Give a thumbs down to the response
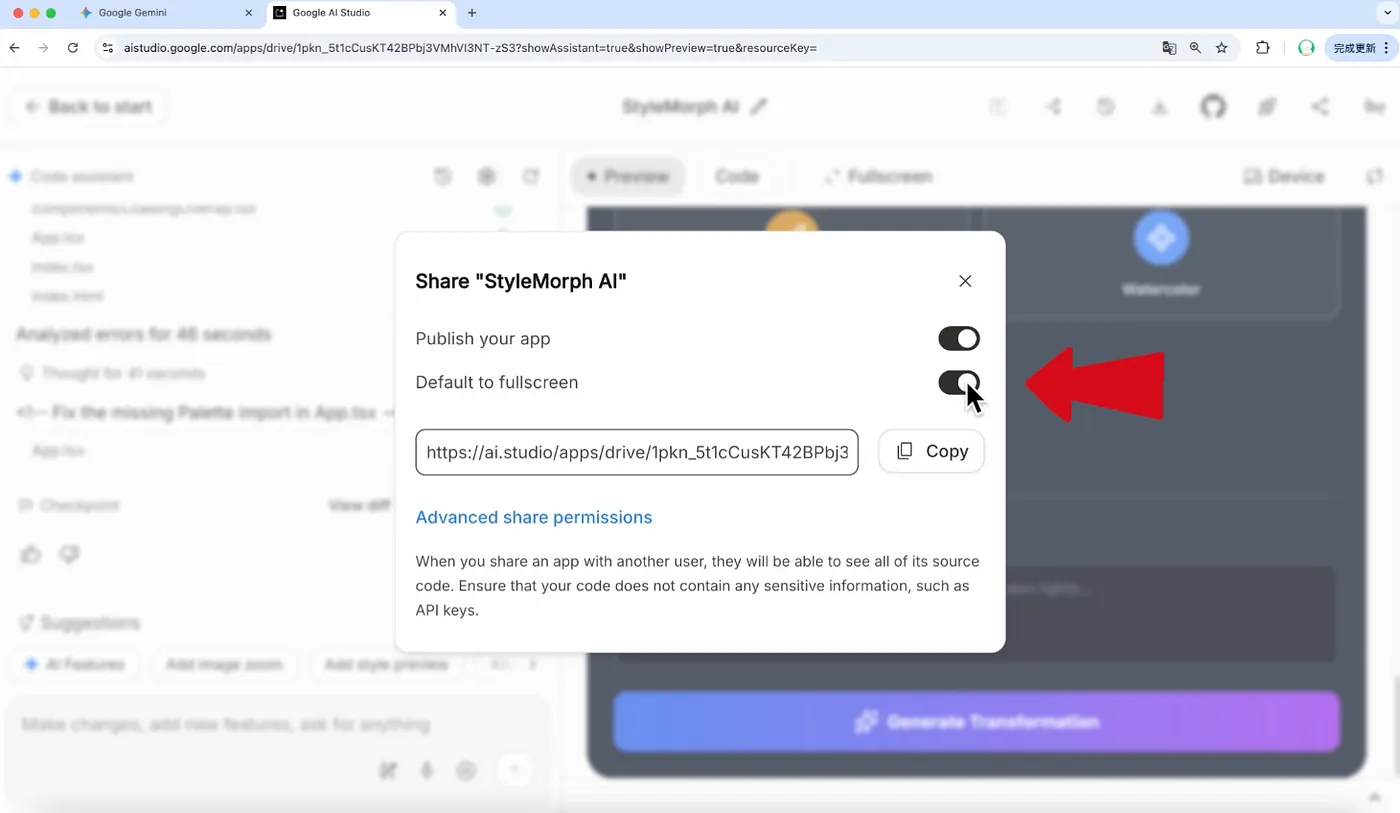 (69, 554)
